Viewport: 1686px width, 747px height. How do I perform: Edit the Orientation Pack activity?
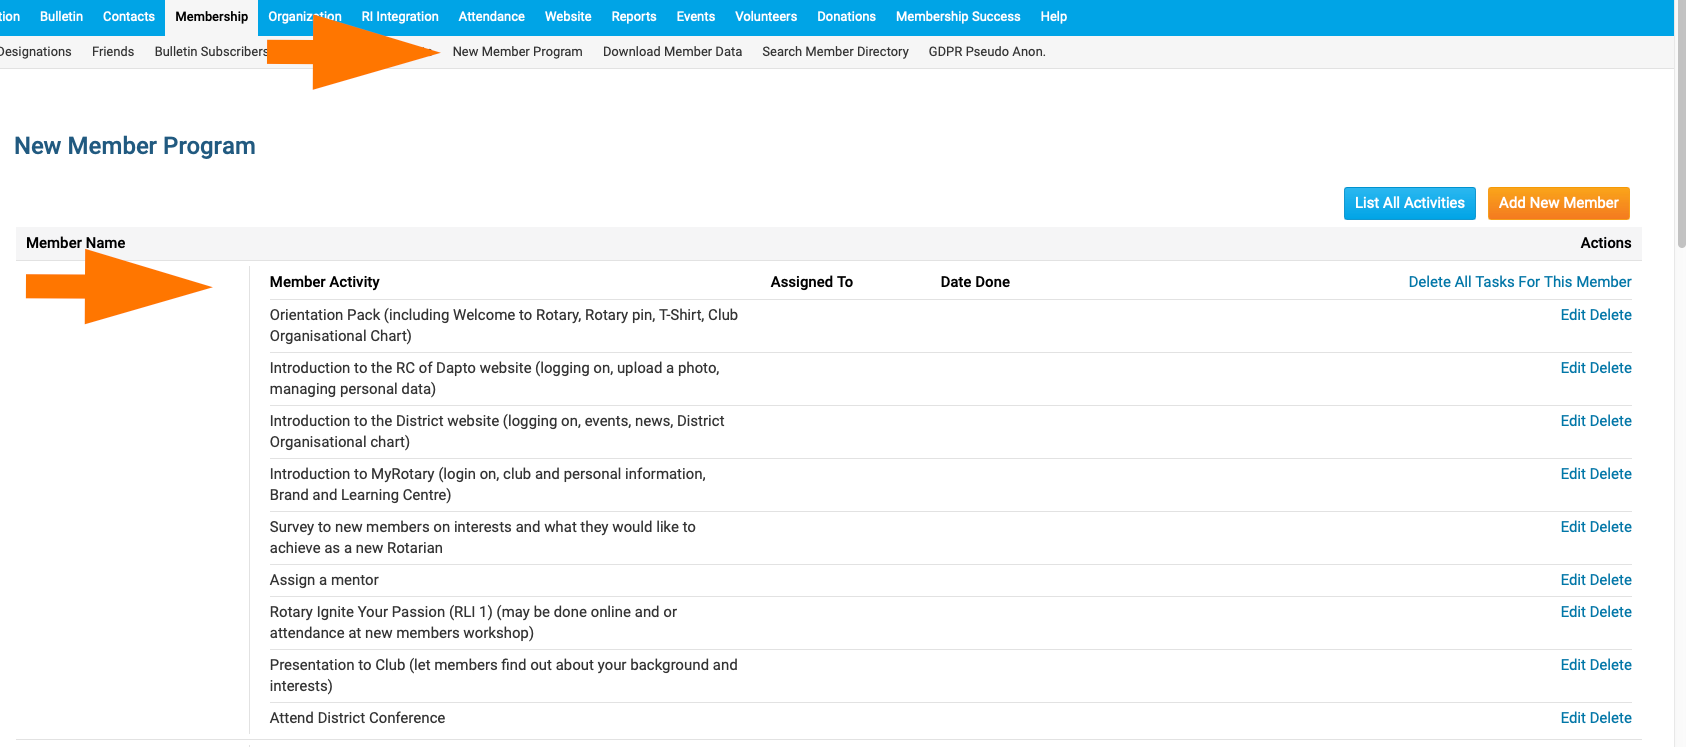tap(1572, 315)
